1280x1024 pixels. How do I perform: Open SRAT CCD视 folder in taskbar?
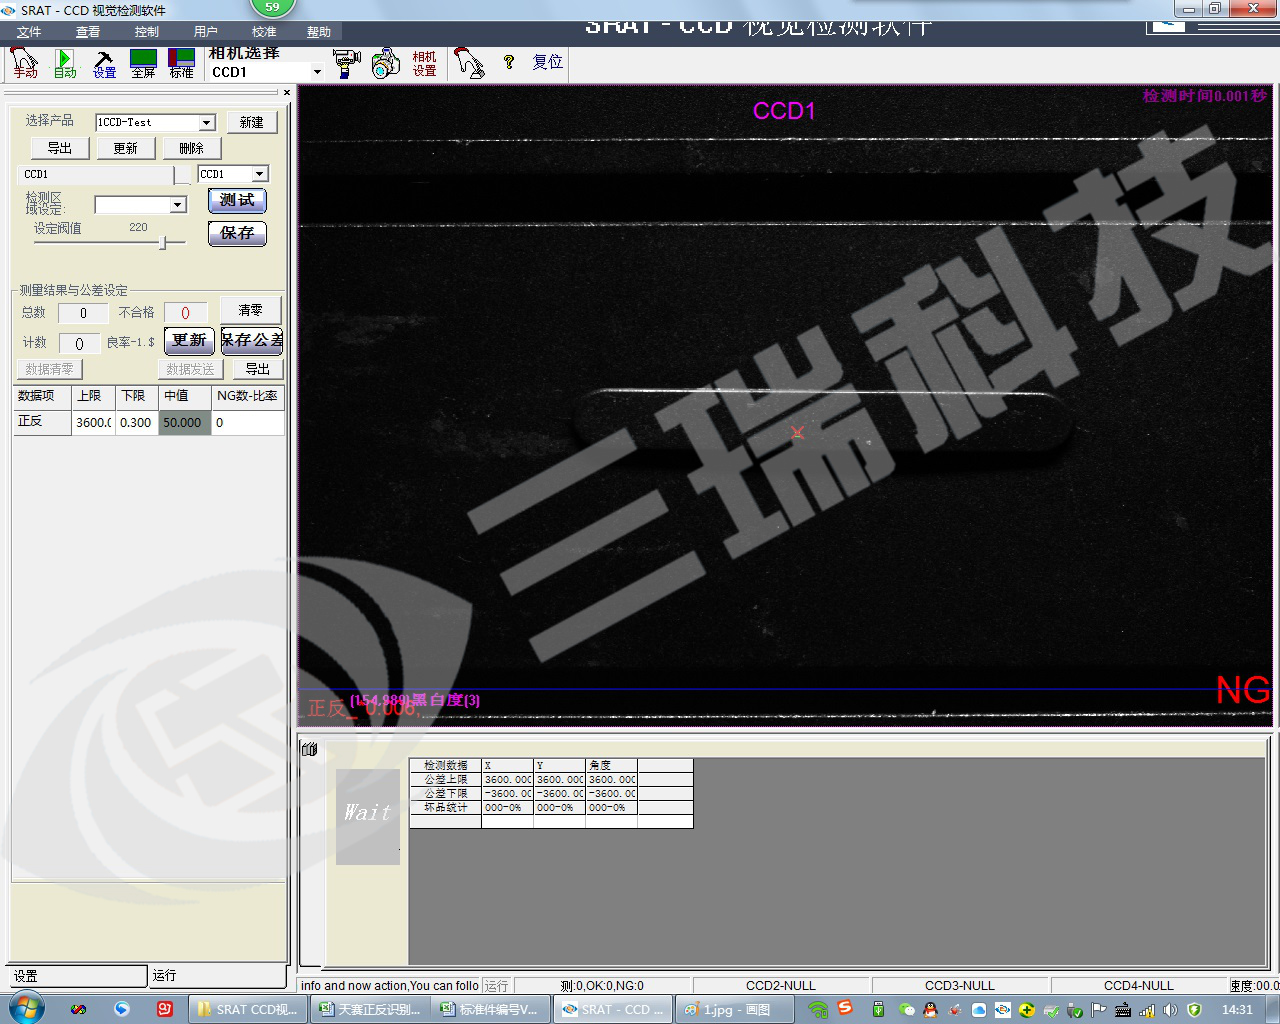[247, 1010]
